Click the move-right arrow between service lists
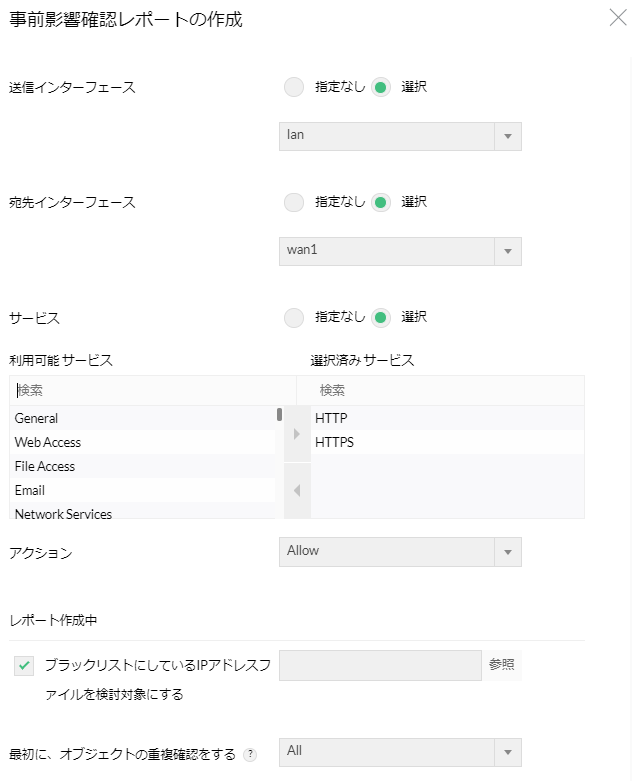Image resolution: width=632 pixels, height=781 pixels. (296, 434)
